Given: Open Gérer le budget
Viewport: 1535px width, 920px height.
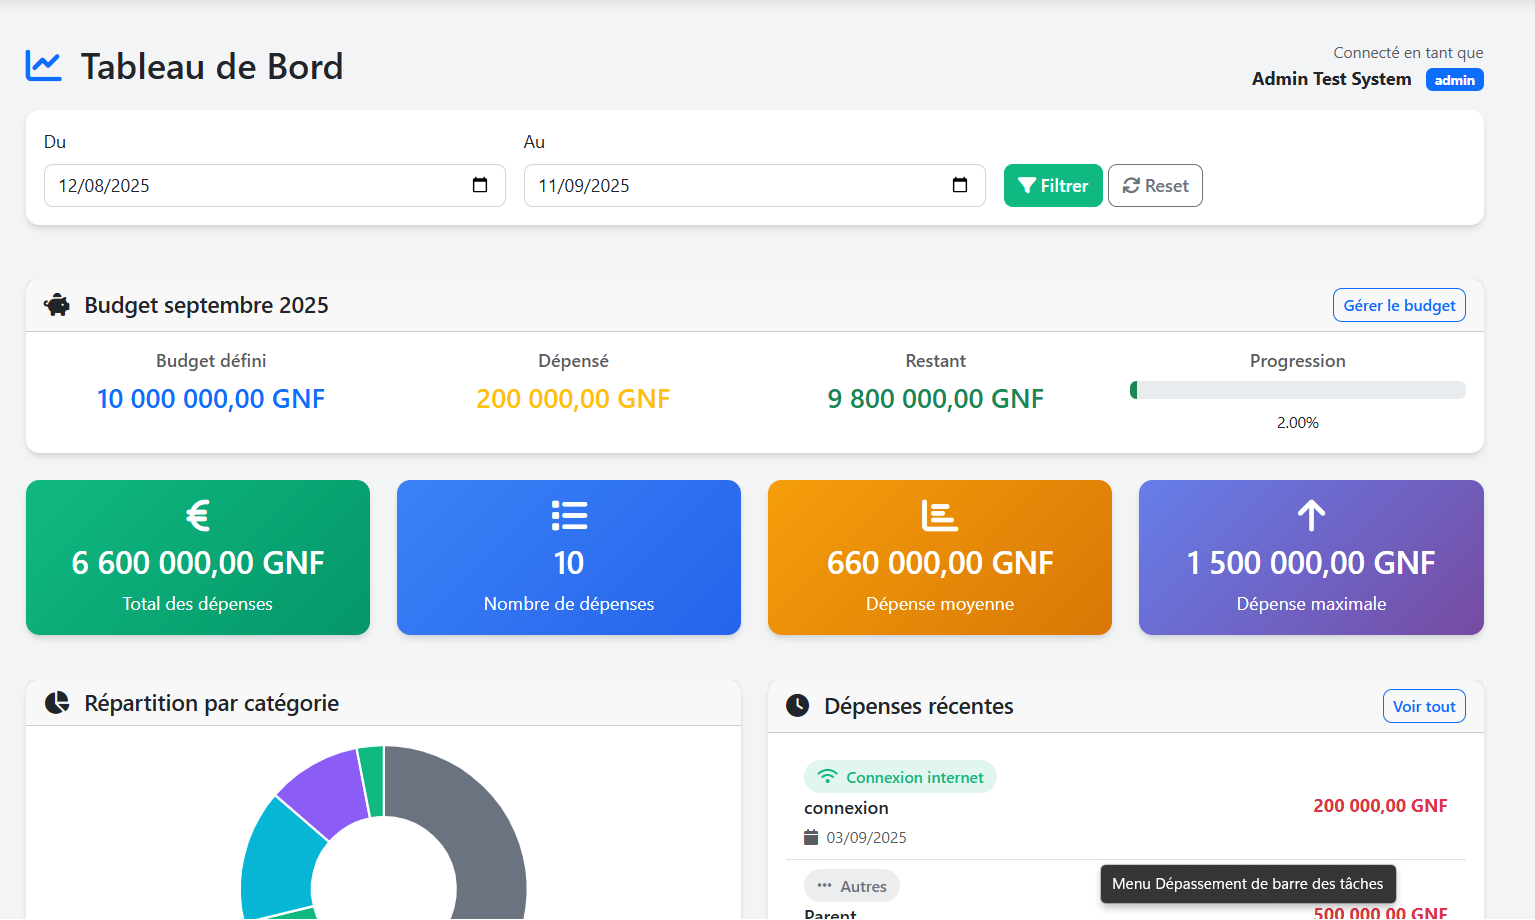Looking at the screenshot, I should tap(1399, 306).
